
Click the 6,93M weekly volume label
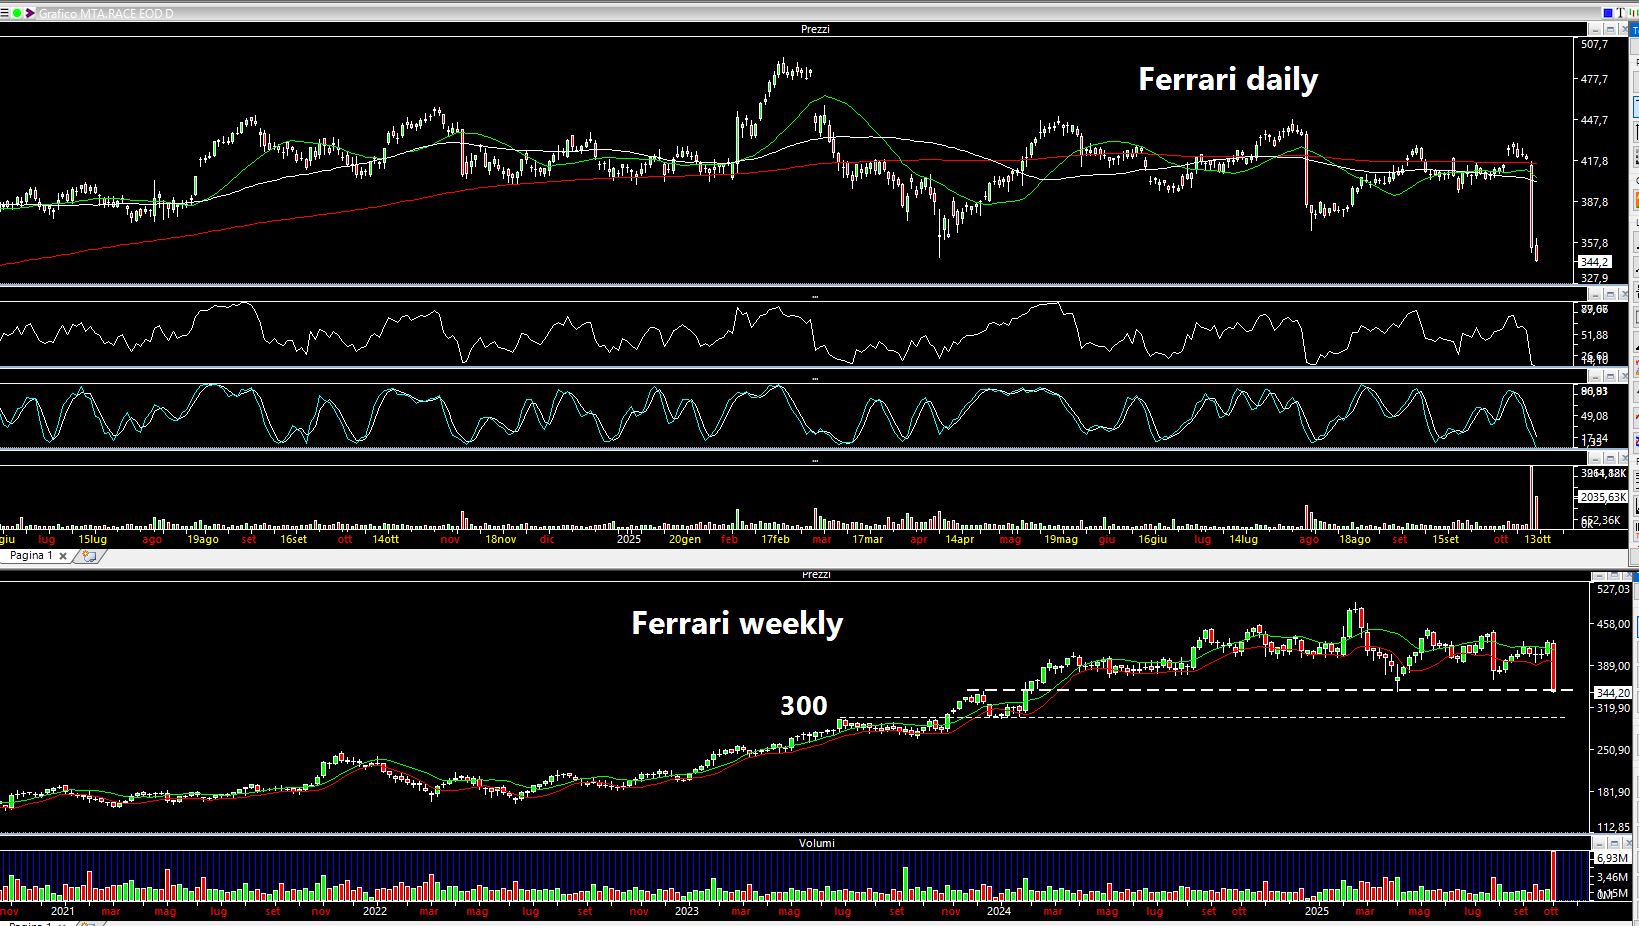(1612, 859)
